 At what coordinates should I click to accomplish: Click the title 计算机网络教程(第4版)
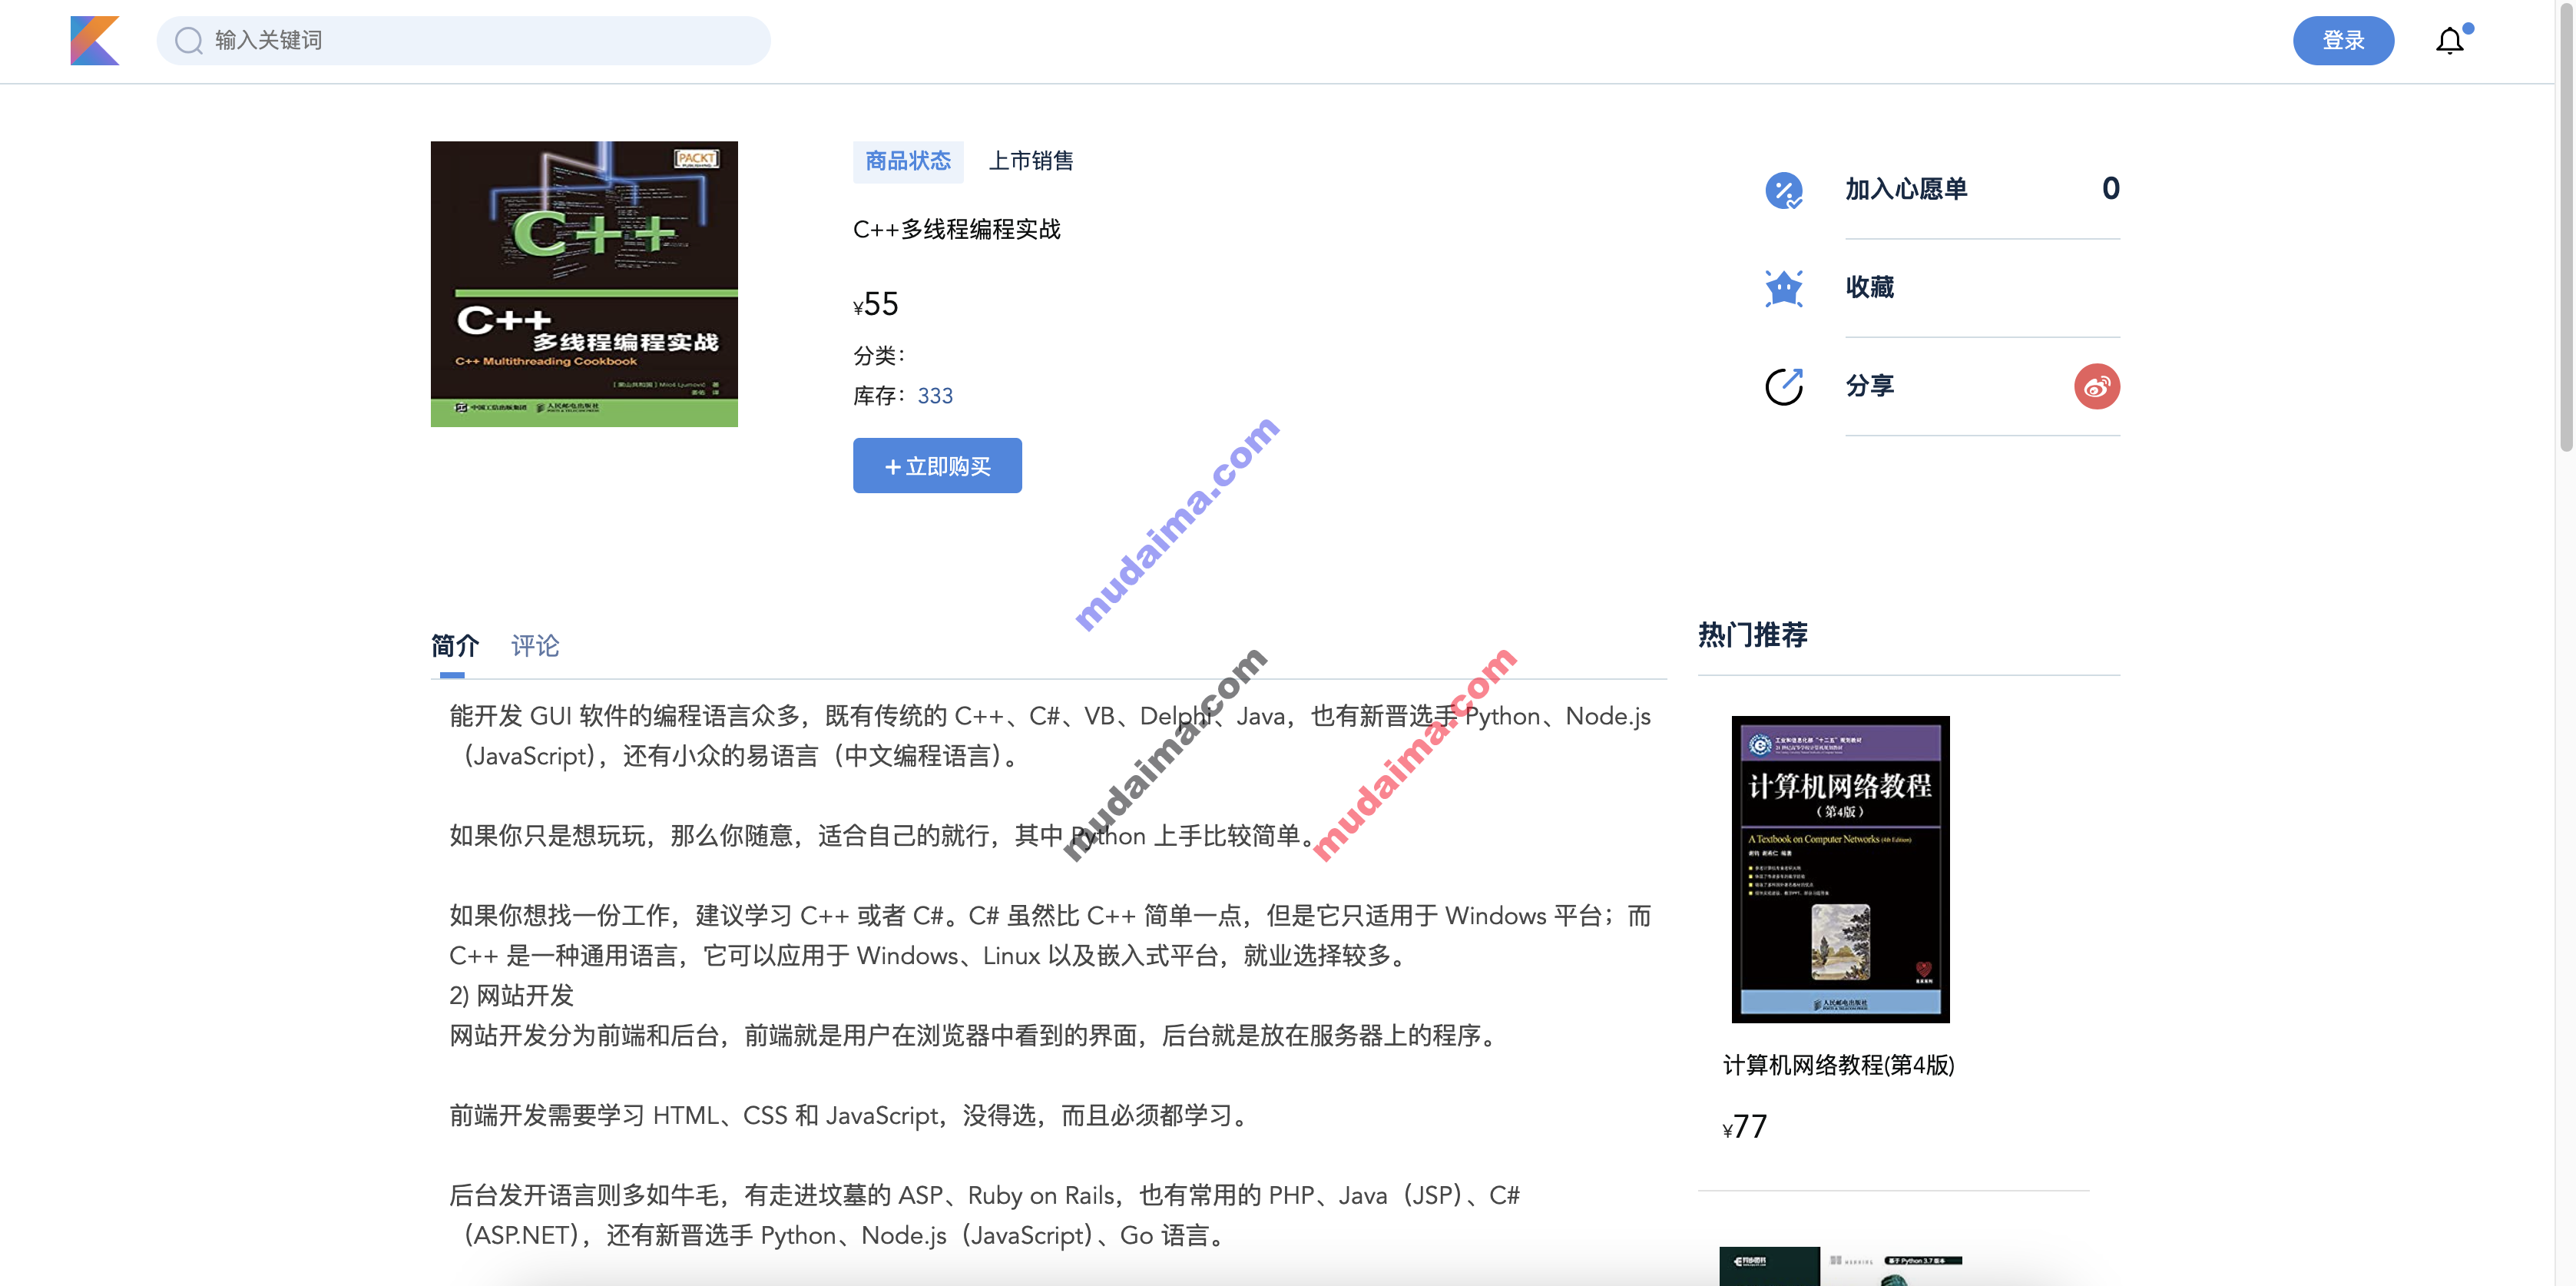pos(1838,1065)
